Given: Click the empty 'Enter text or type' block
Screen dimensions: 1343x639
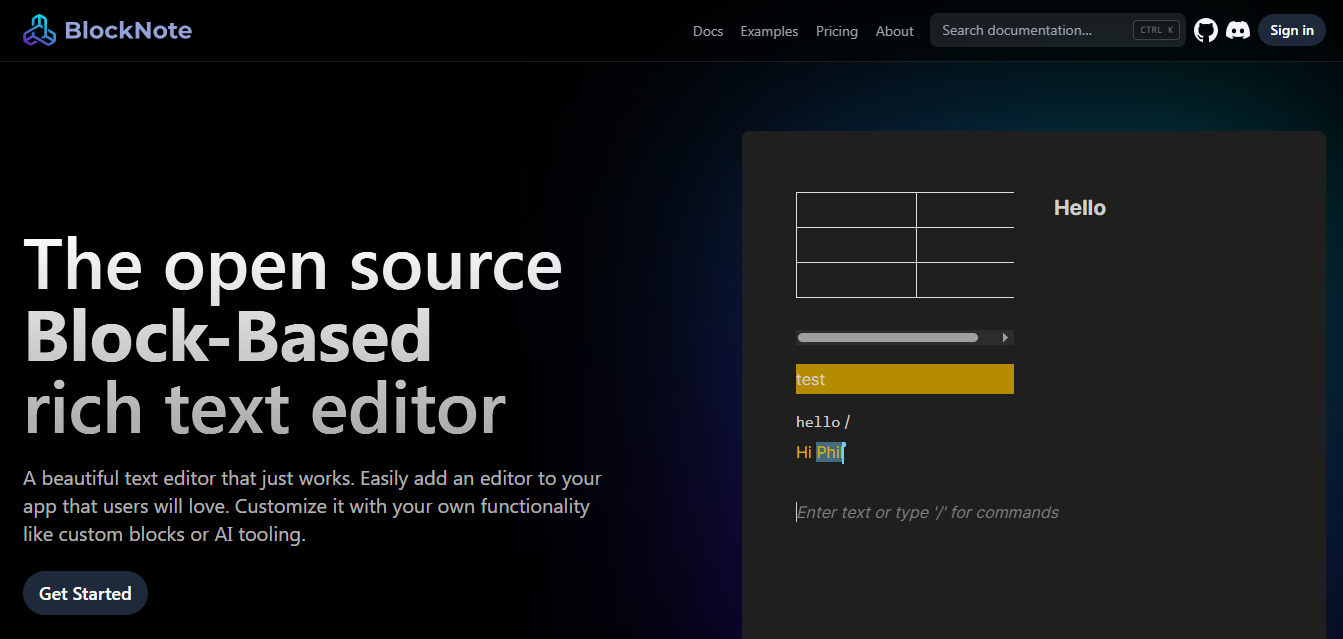Looking at the screenshot, I should 927,513.
